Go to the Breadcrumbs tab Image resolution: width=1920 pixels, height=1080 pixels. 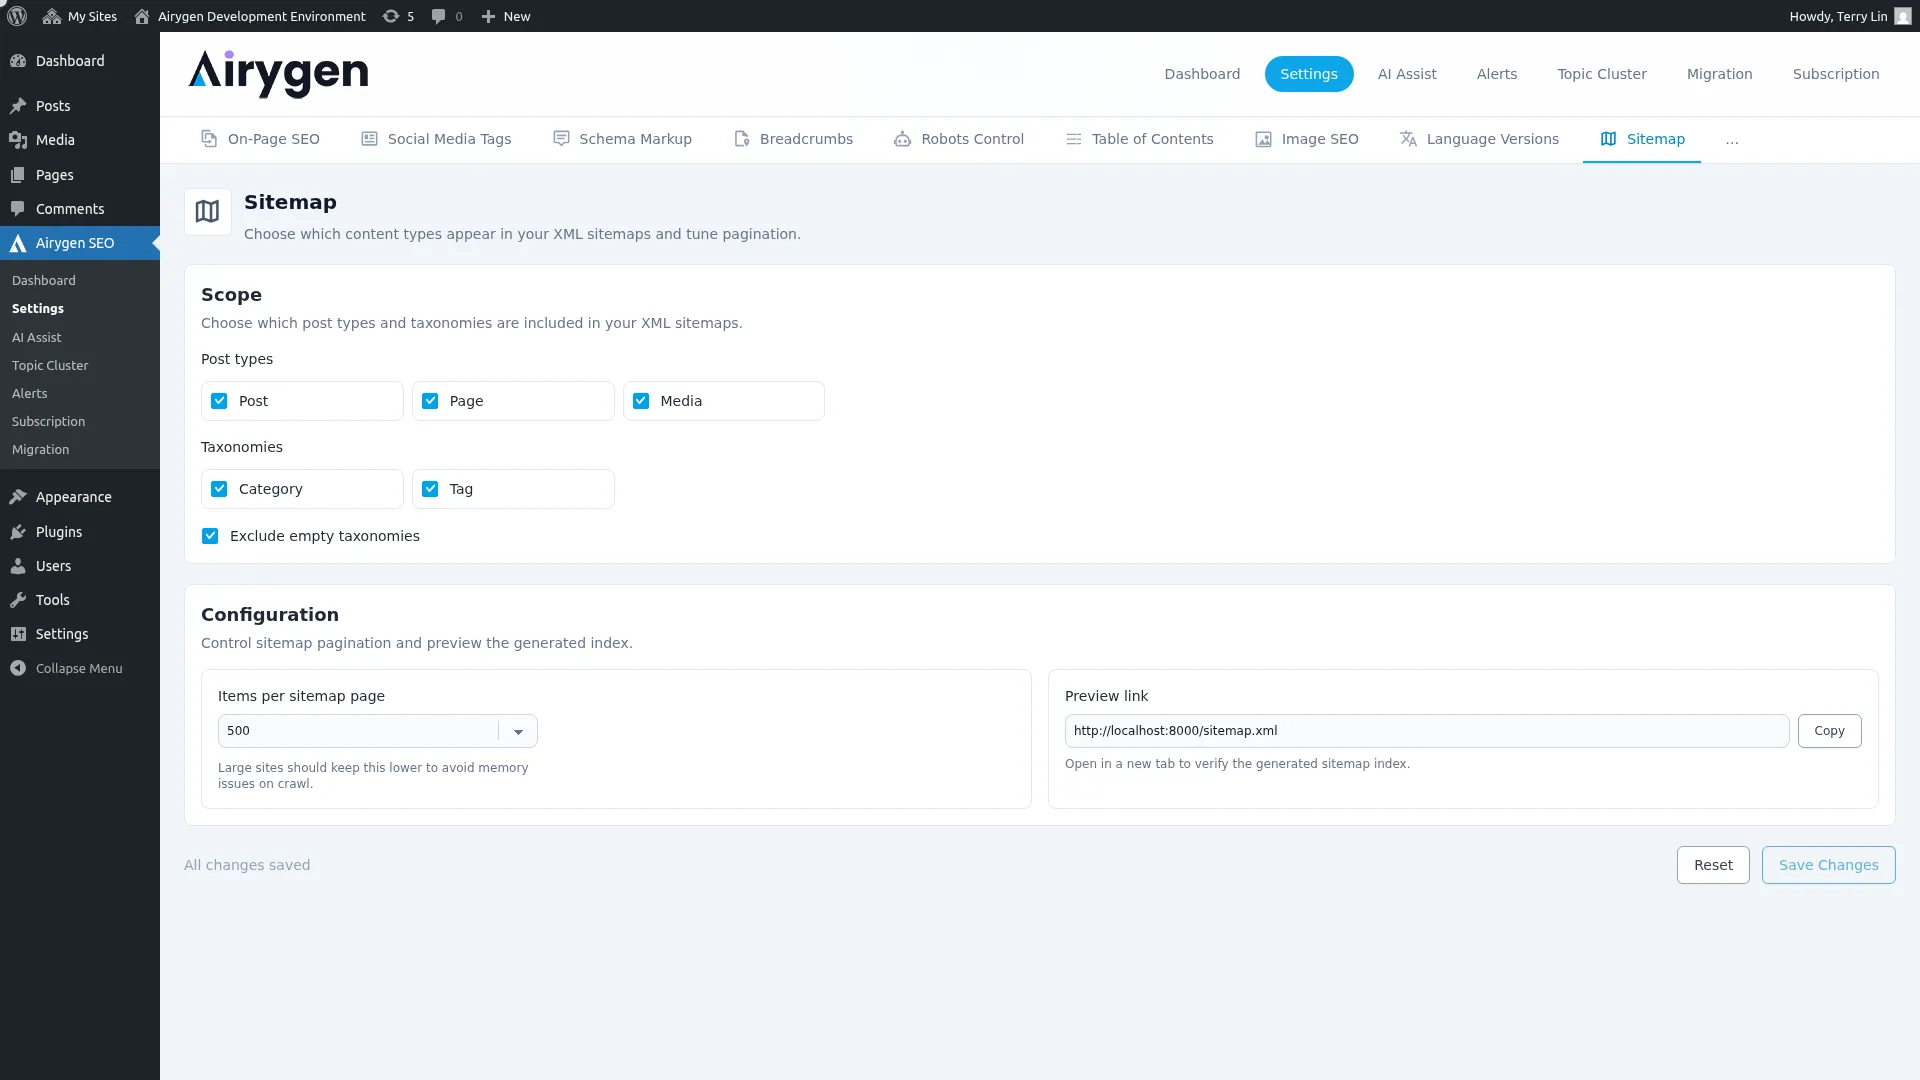793,139
